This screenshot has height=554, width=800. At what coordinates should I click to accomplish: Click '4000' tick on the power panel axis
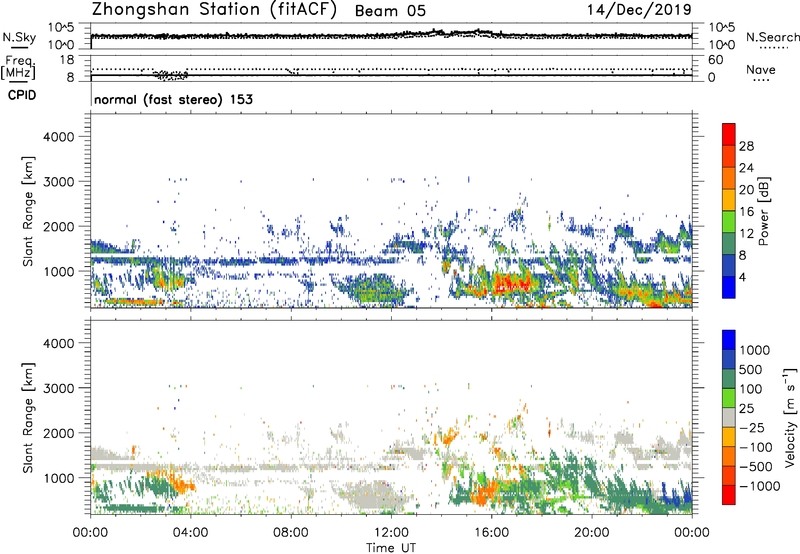(x=58, y=137)
